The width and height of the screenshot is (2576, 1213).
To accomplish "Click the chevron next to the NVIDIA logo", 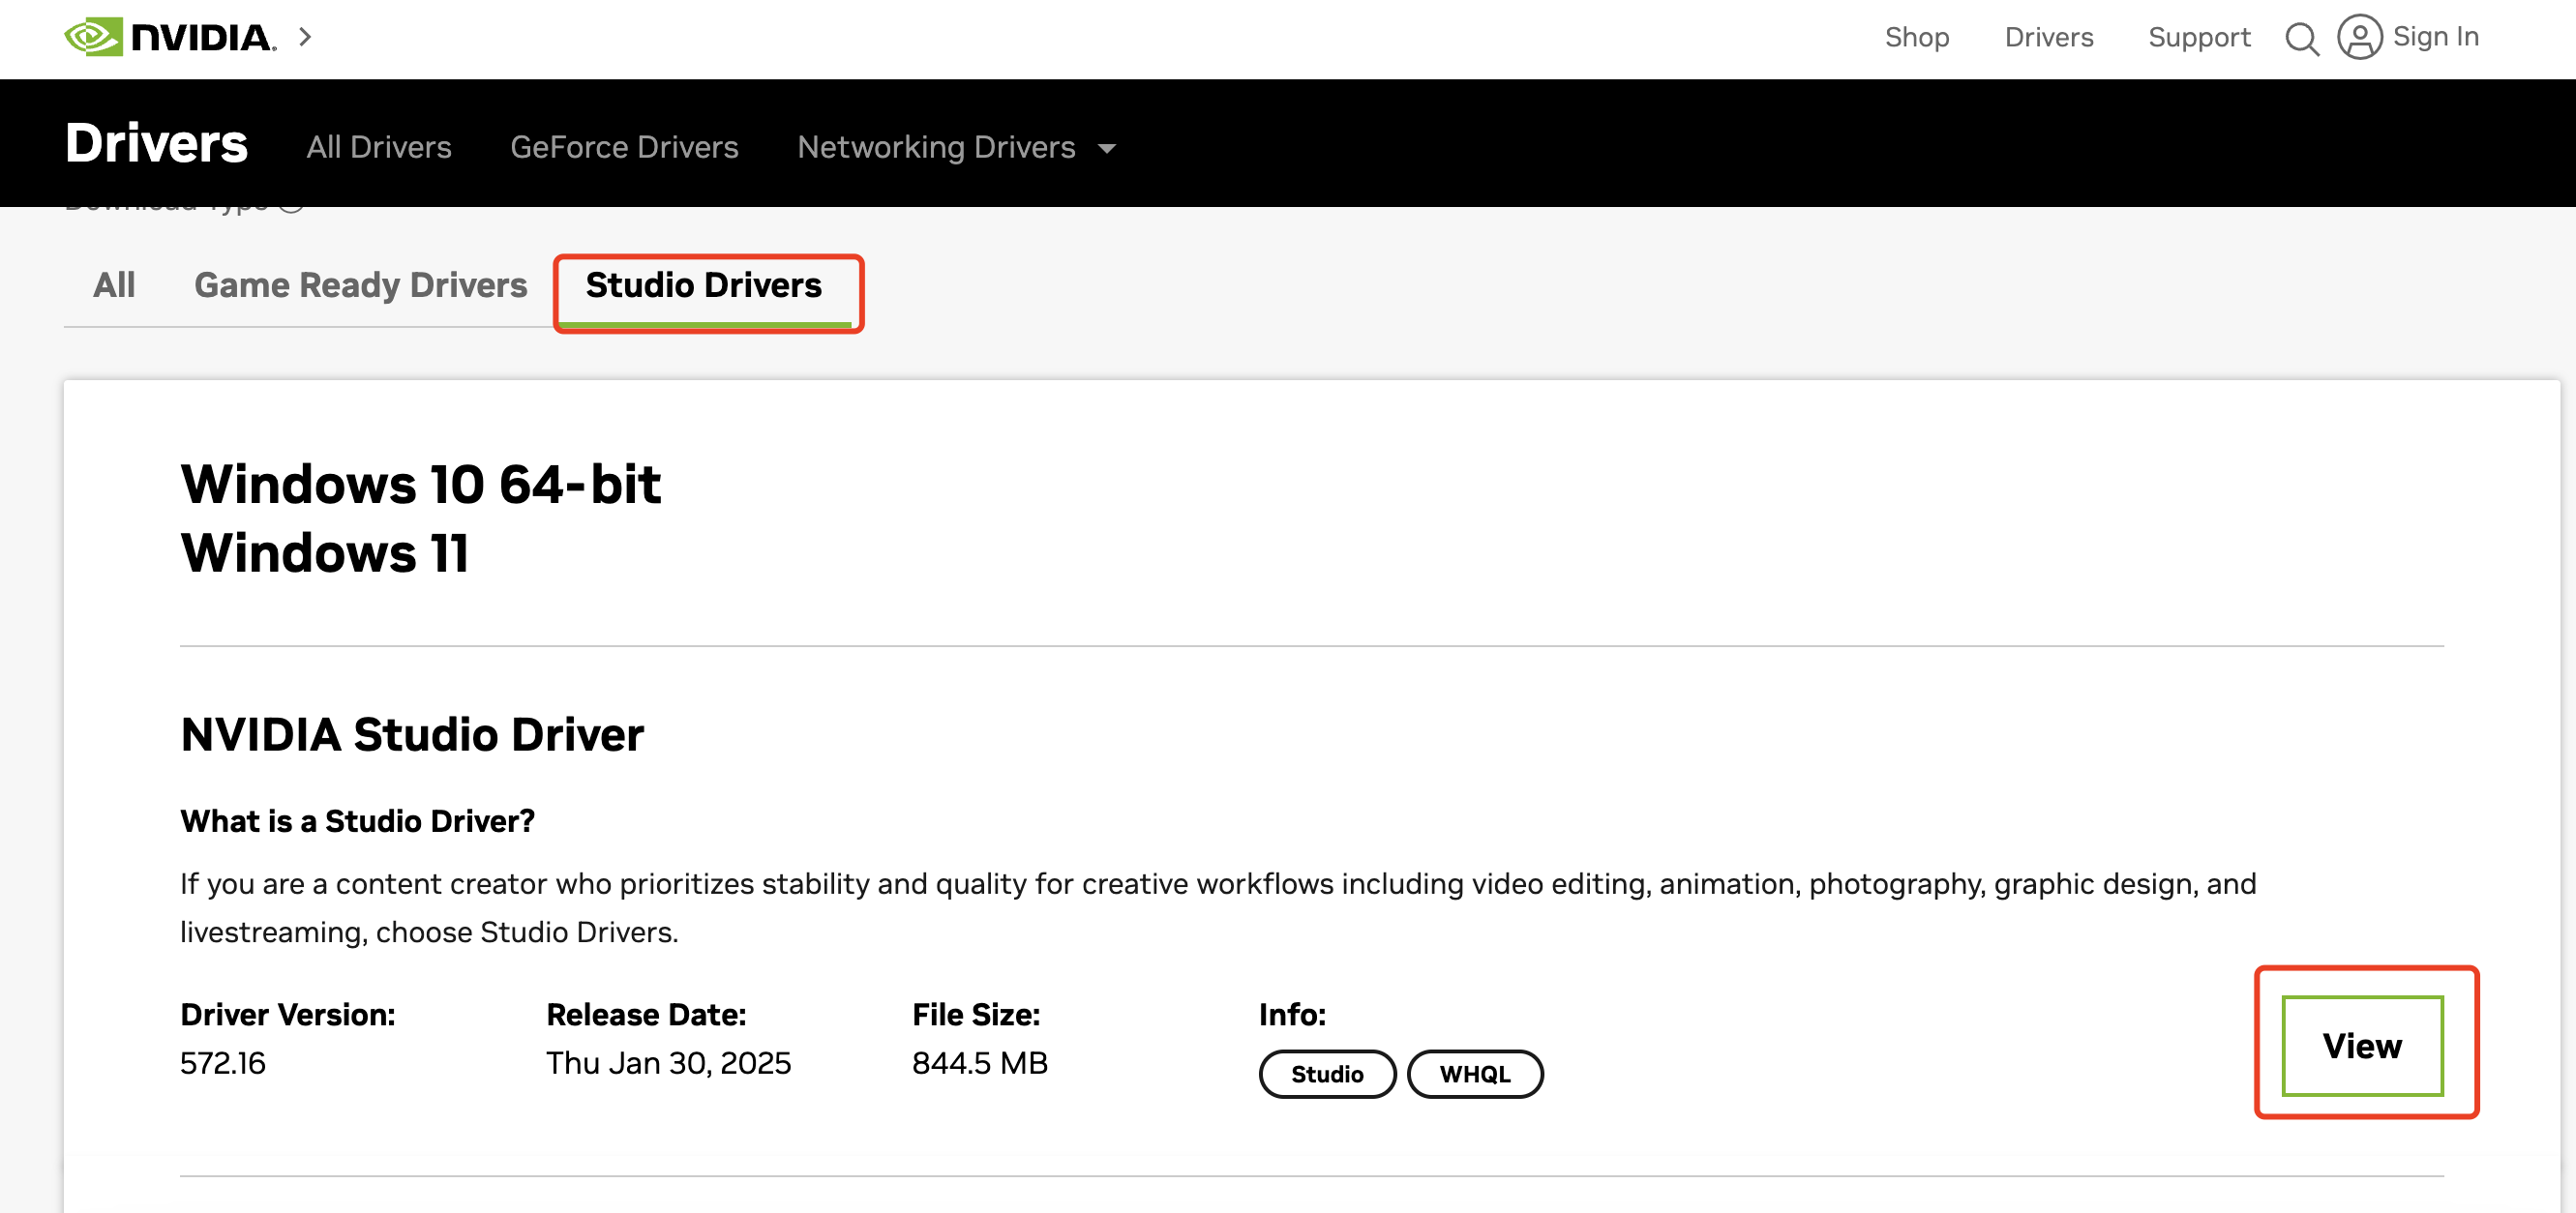I will click(x=306, y=37).
